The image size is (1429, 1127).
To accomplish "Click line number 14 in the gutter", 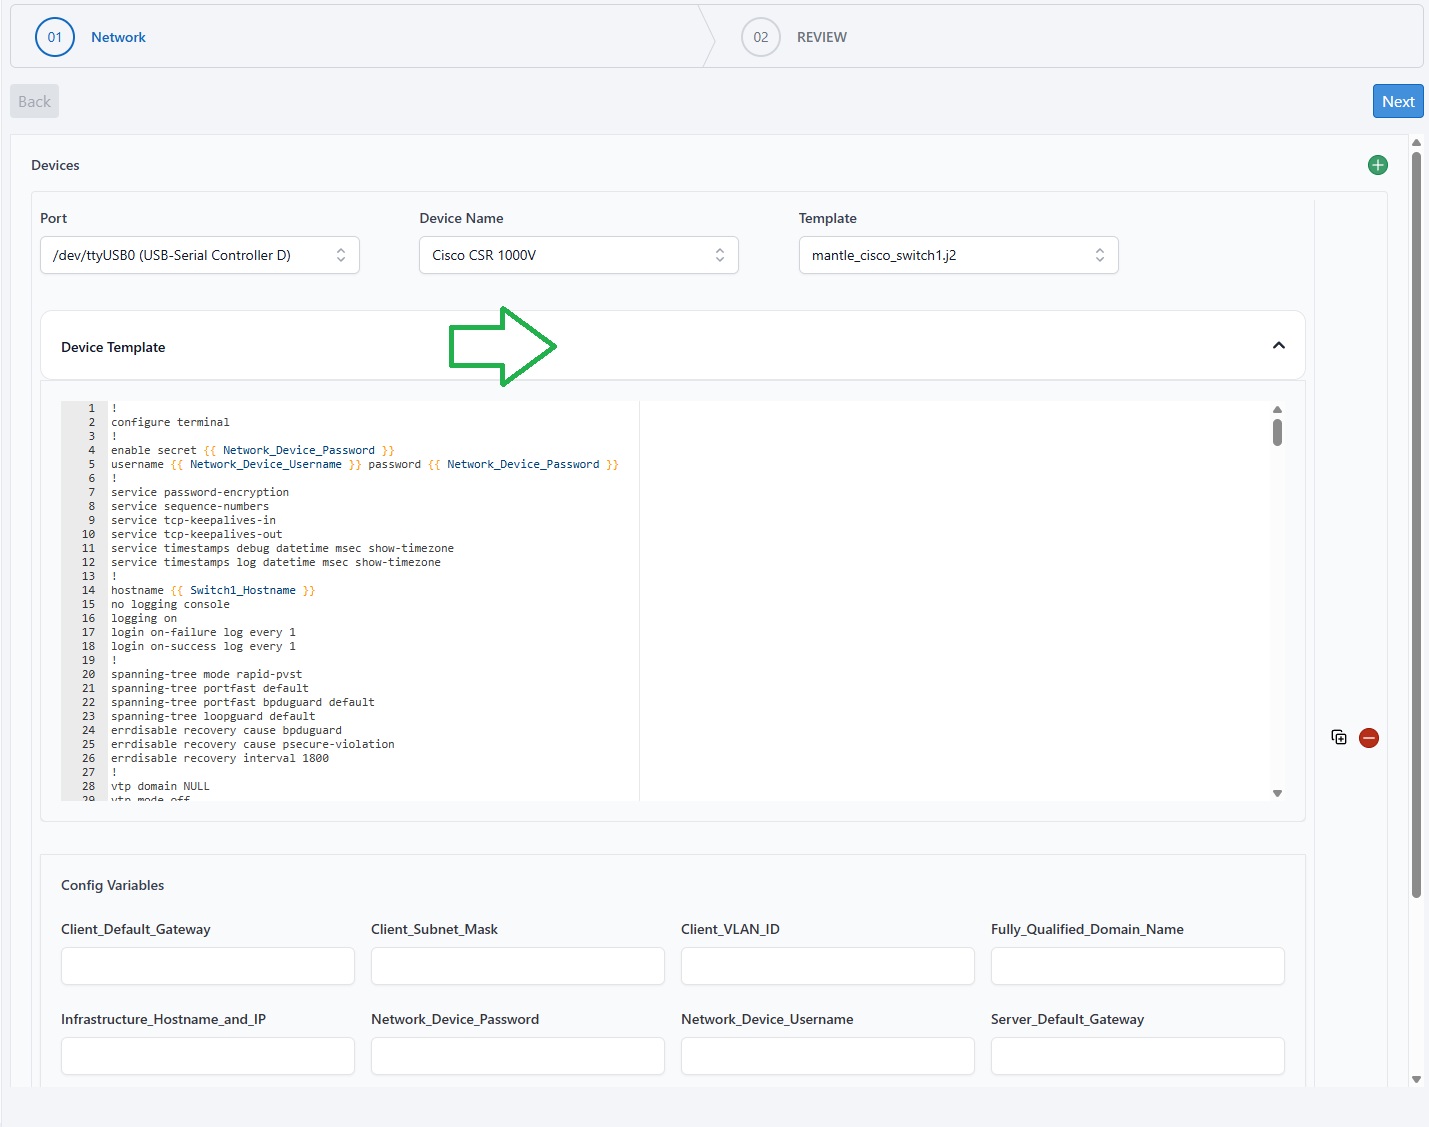I will 88,590.
